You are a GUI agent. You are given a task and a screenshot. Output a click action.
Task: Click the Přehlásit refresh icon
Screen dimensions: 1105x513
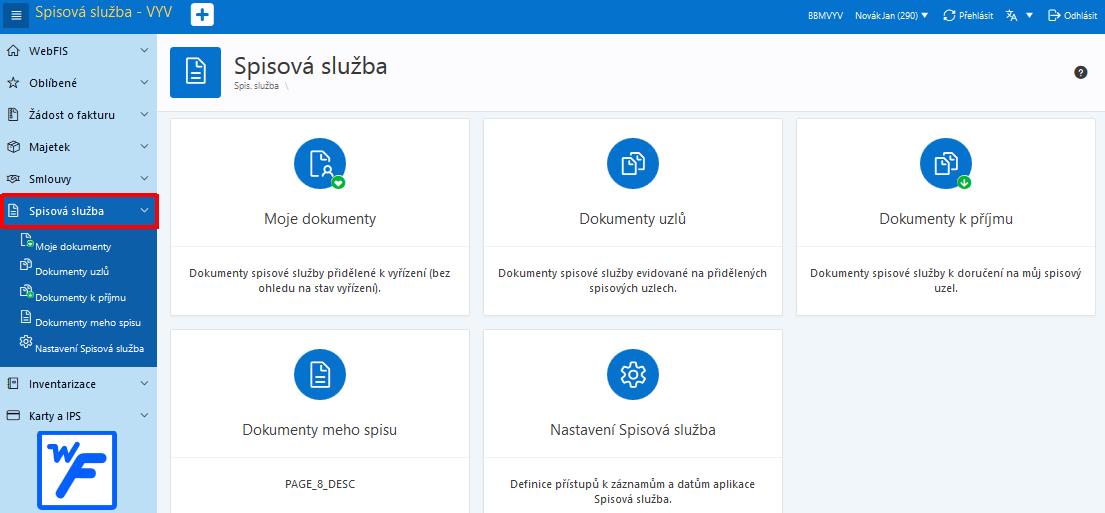949,16
